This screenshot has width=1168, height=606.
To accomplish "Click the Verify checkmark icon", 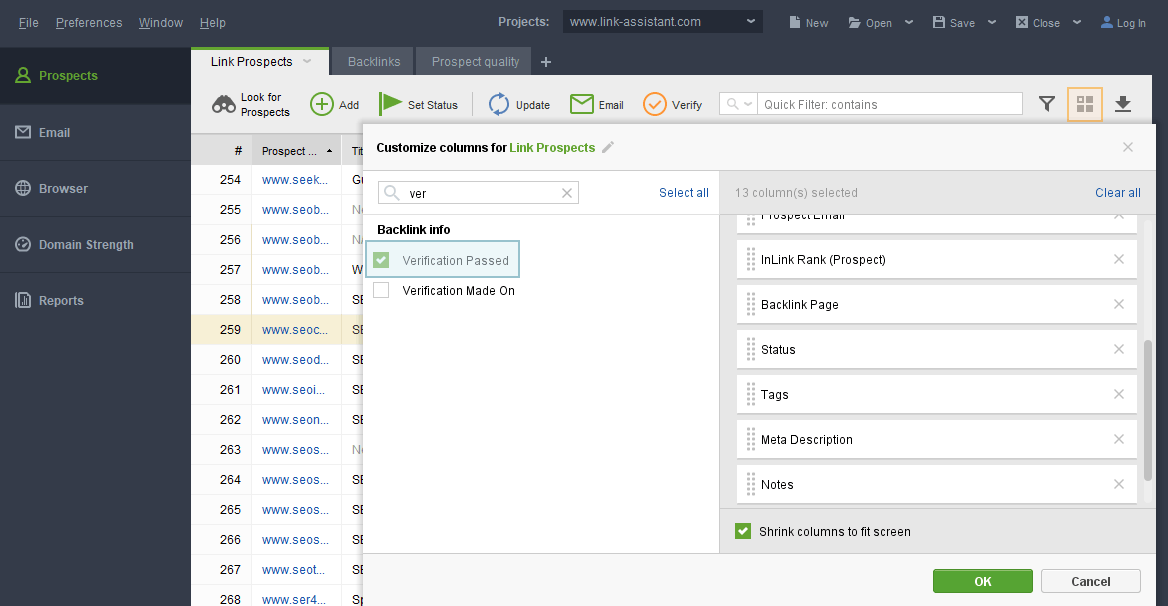I will (x=654, y=104).
